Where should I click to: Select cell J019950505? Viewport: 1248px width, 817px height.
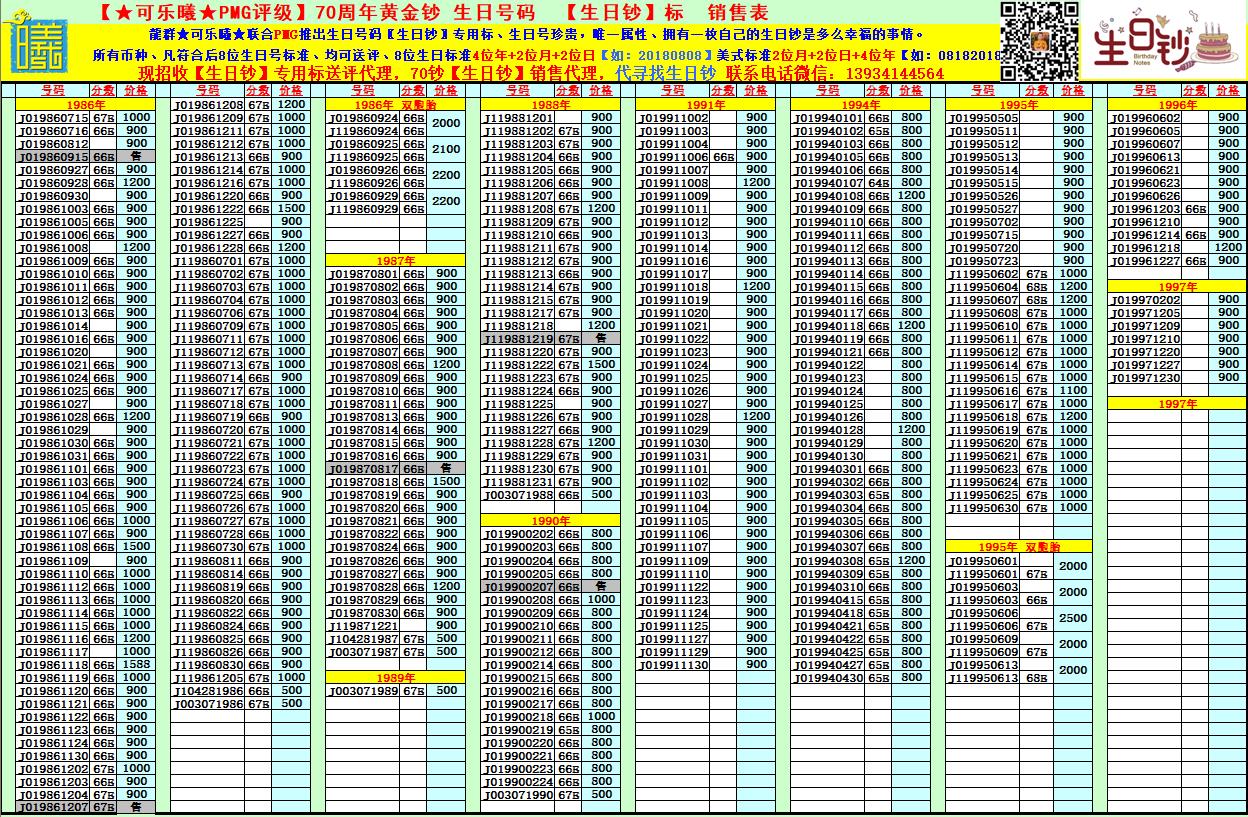(985, 118)
